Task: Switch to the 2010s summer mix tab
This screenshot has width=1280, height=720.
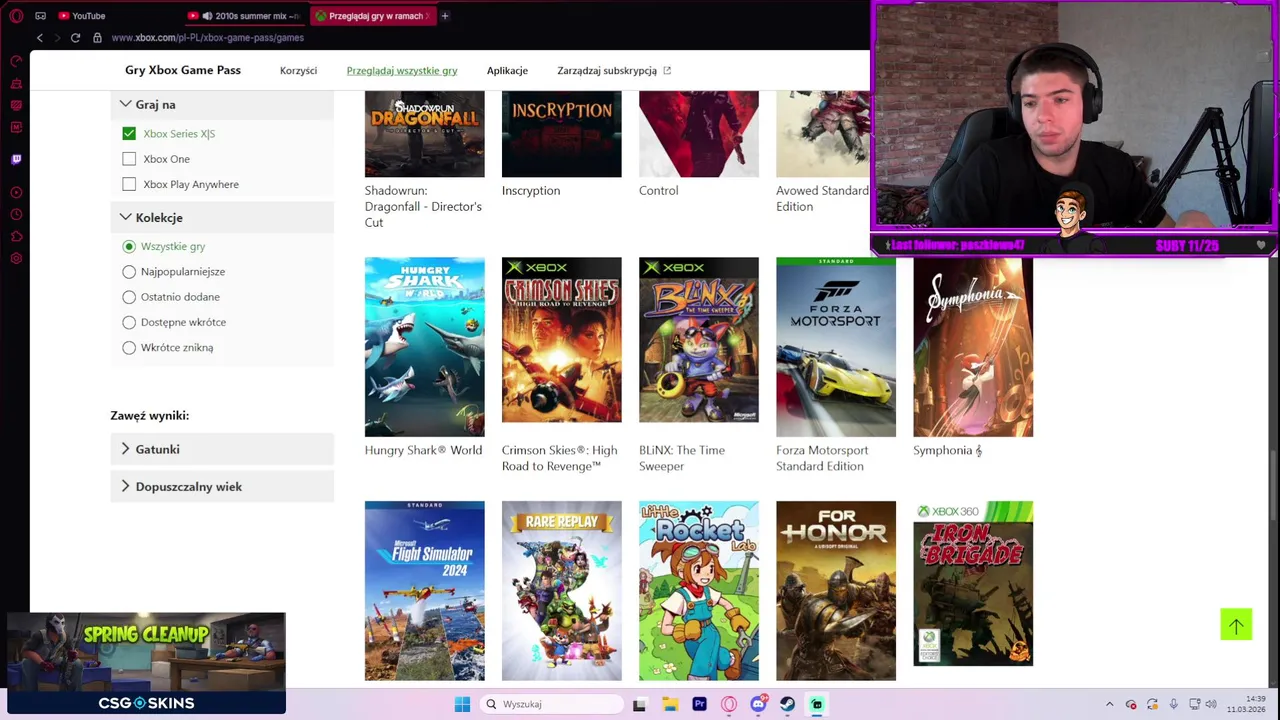Action: [245, 16]
